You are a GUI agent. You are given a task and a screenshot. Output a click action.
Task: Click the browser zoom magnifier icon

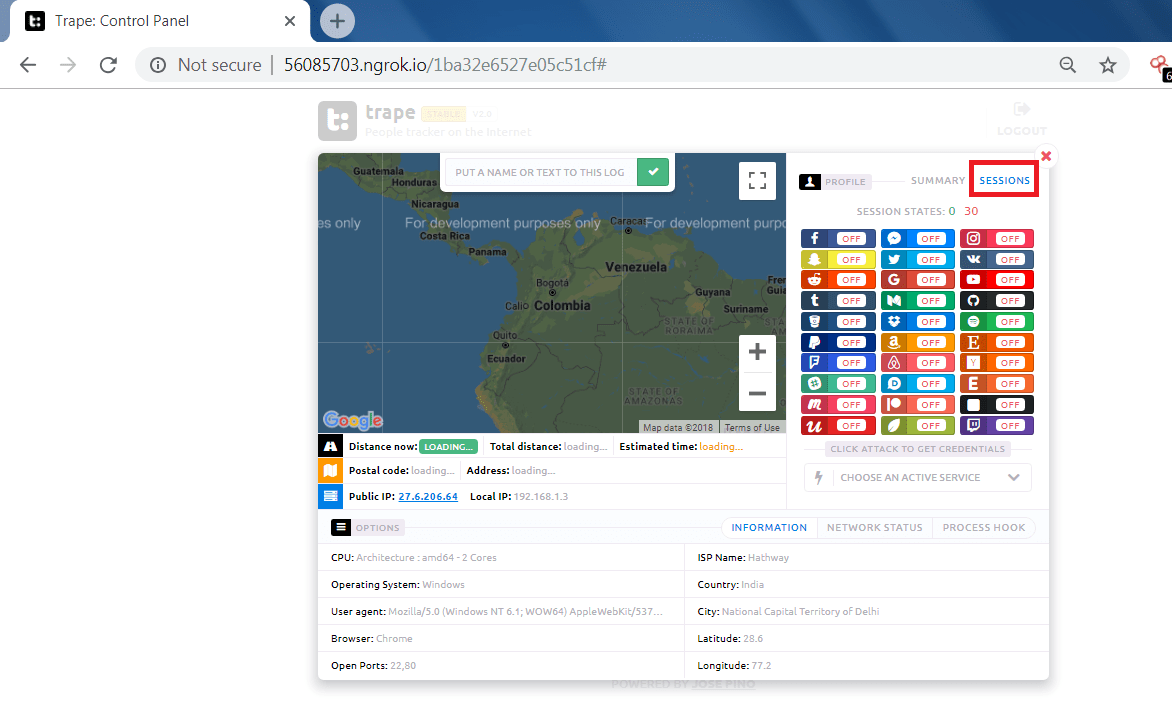tap(1067, 65)
